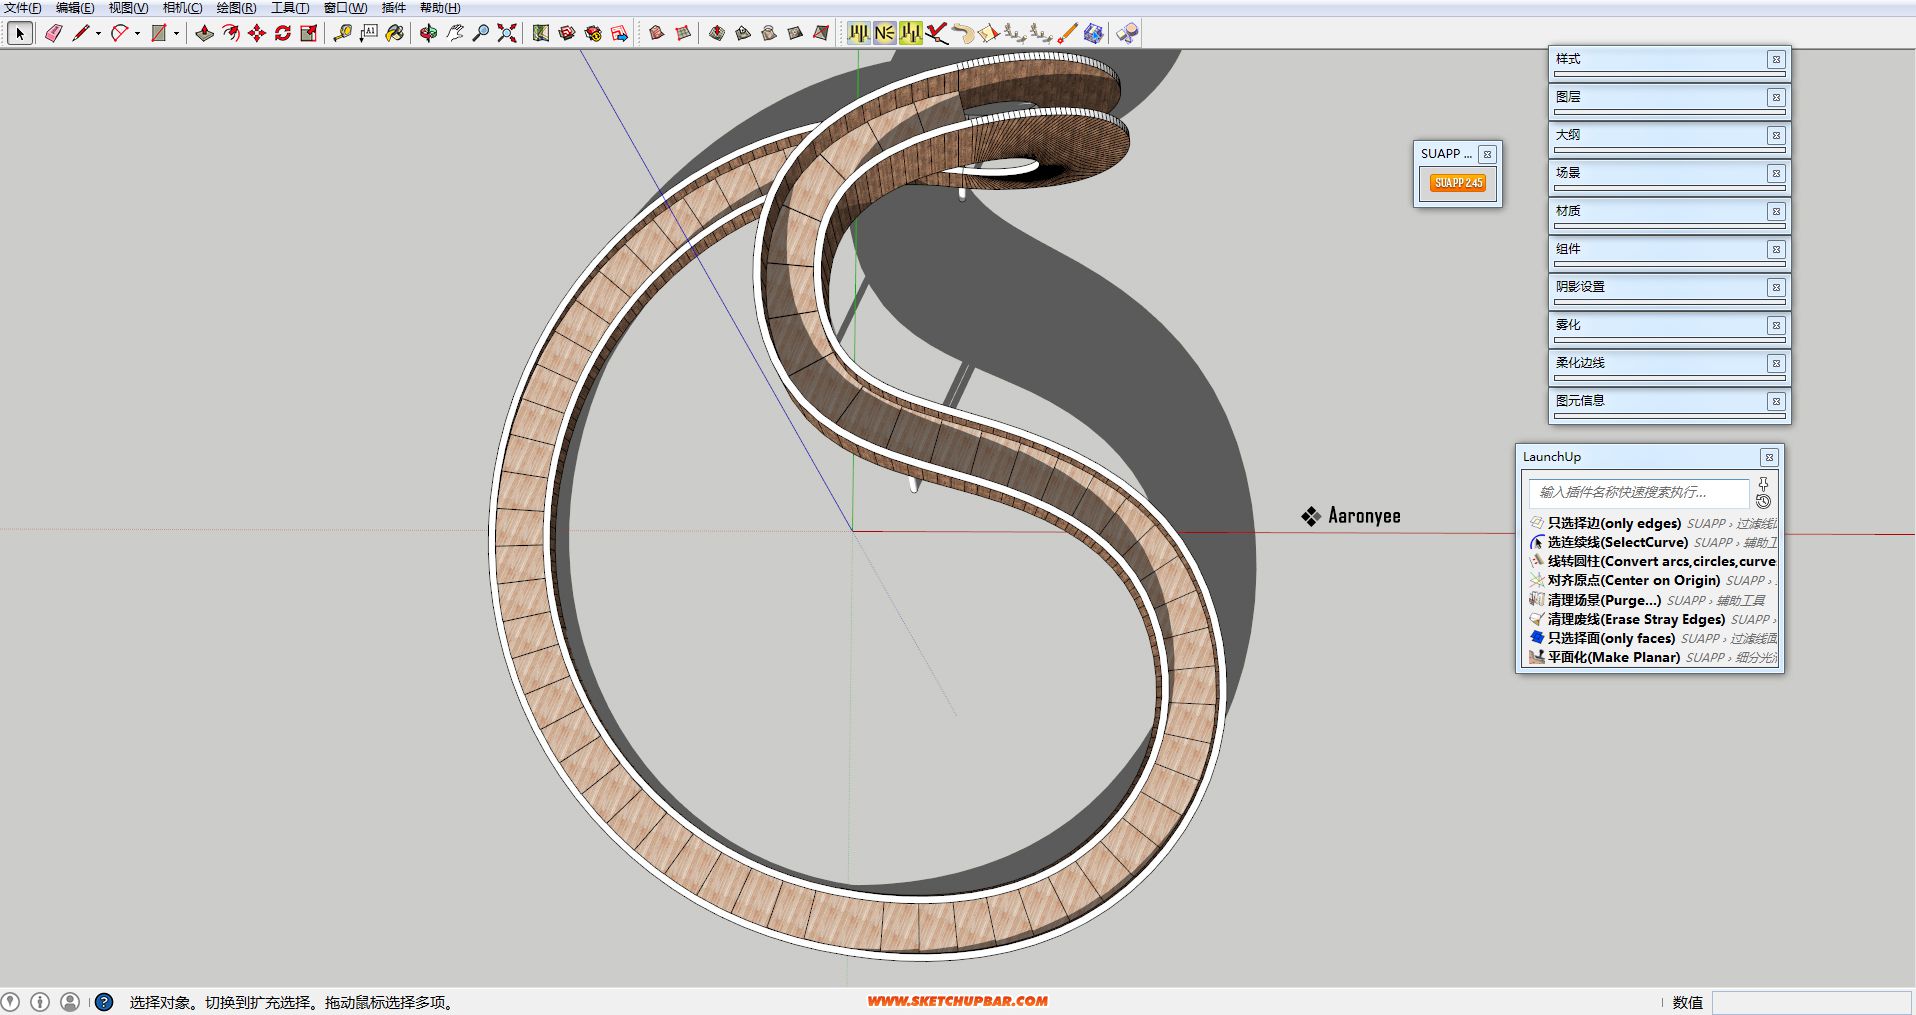The image size is (1916, 1015).
Task: Activate the Sandbox Smoove tool
Action: click(716, 33)
